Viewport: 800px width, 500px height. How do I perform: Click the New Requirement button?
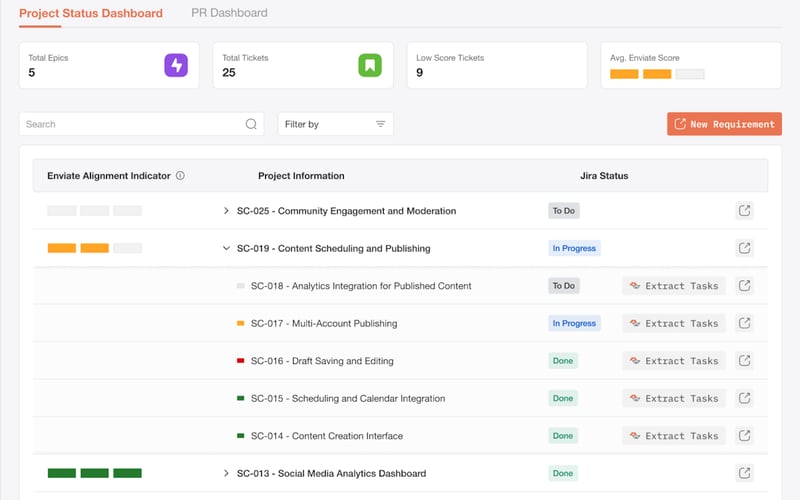[x=724, y=124]
